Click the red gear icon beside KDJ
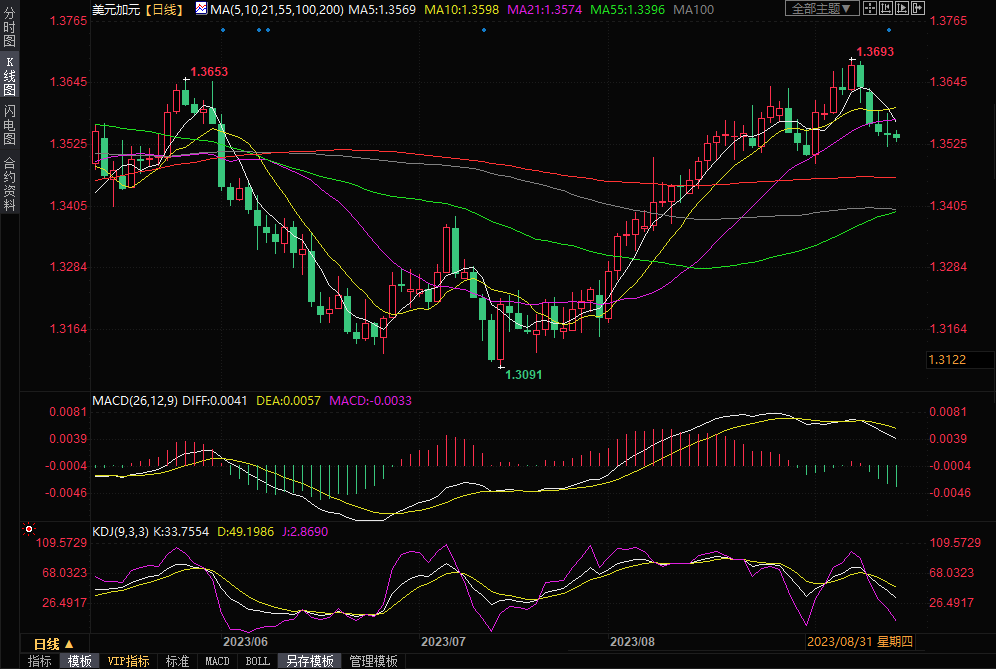The height and width of the screenshot is (669, 996). click(29, 529)
